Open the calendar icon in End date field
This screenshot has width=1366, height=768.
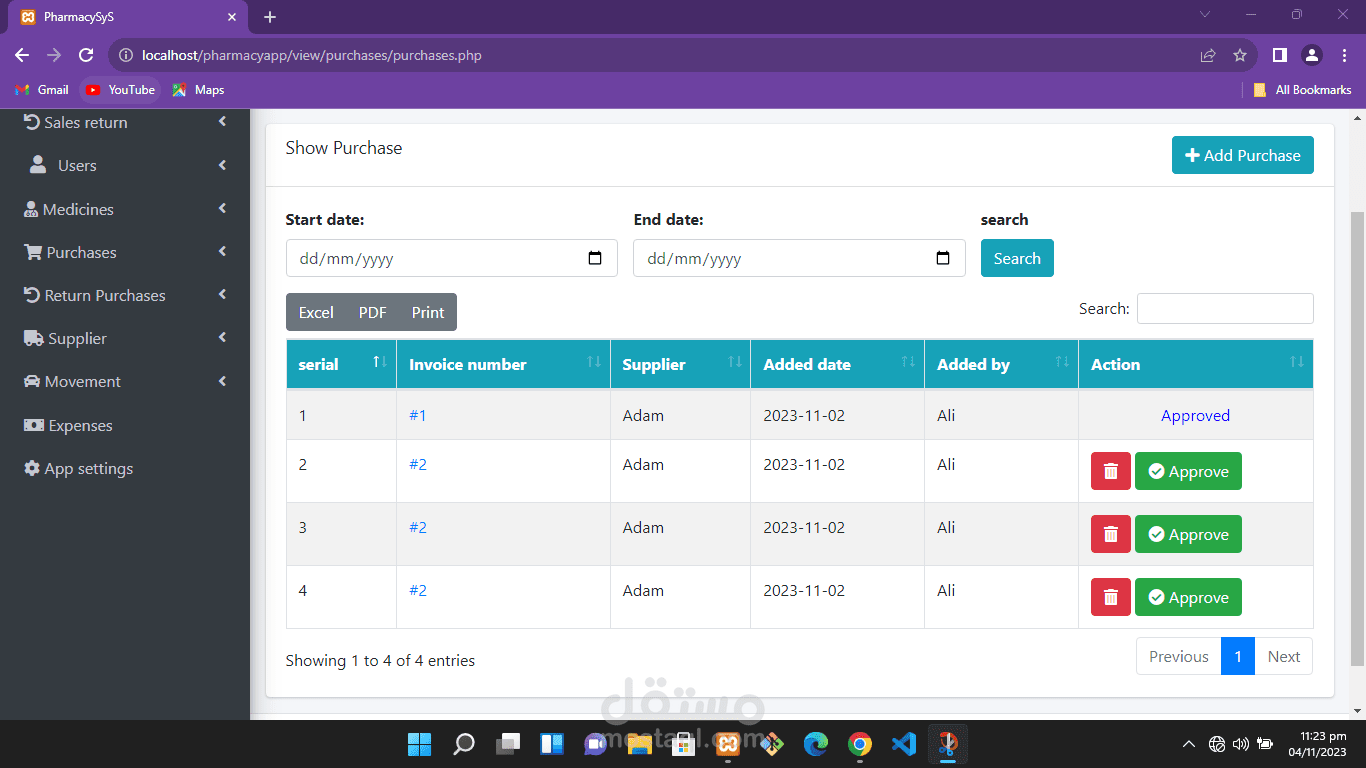[x=943, y=258]
